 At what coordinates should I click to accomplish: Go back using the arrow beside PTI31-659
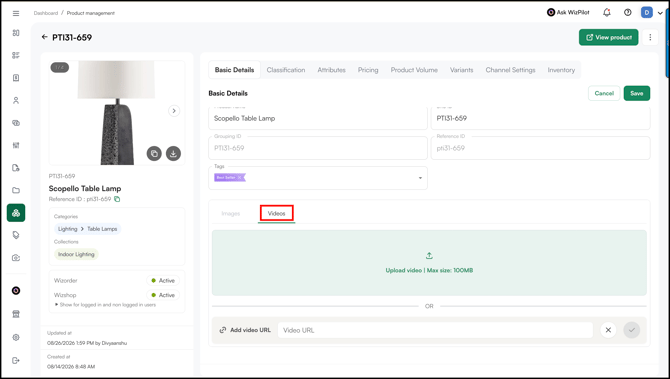(x=44, y=37)
